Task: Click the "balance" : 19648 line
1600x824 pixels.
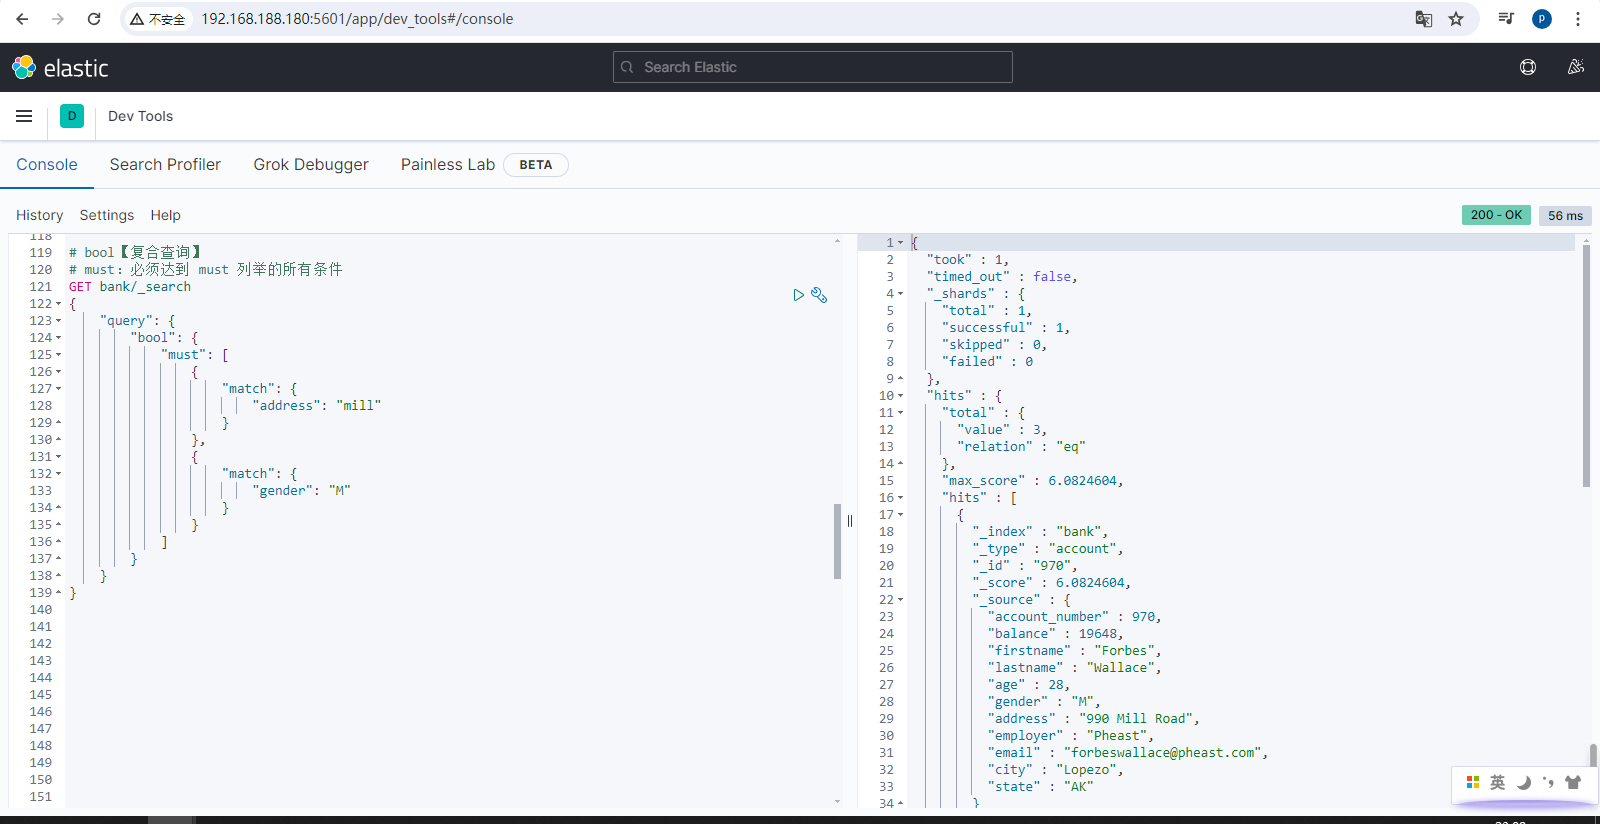Action: [x=1056, y=634]
